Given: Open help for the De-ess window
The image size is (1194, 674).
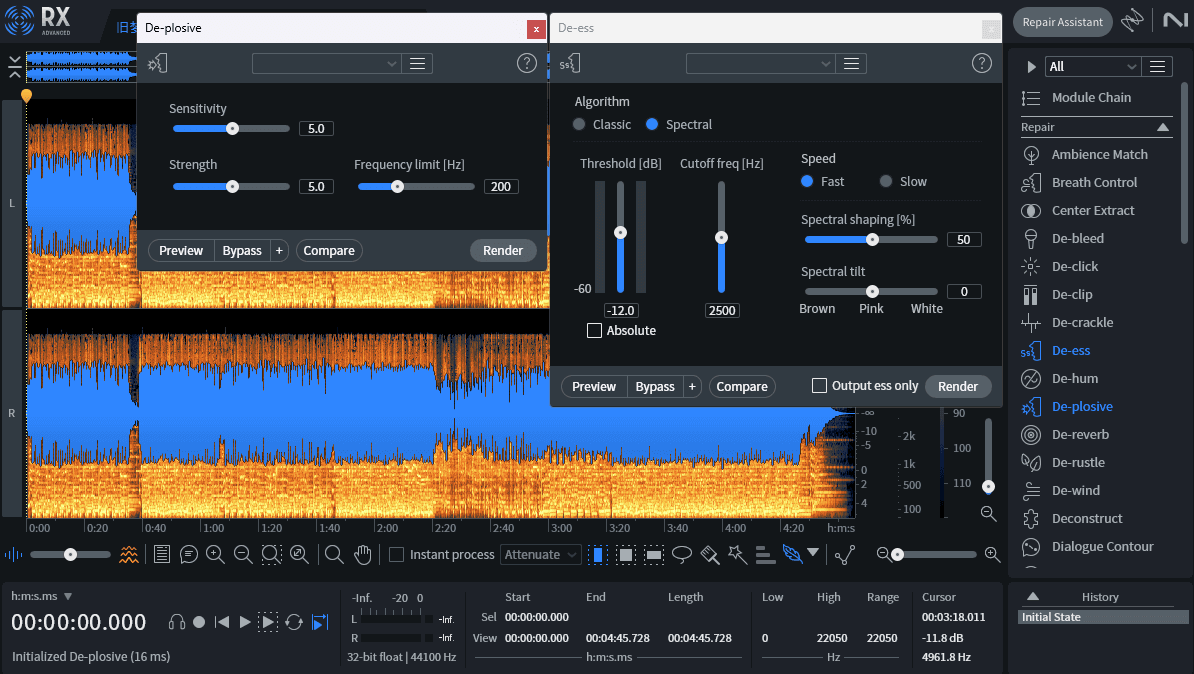Looking at the screenshot, I should pos(982,63).
